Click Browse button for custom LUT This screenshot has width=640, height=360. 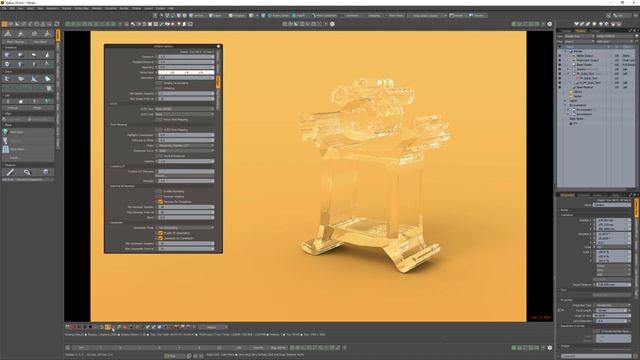(x=186, y=176)
